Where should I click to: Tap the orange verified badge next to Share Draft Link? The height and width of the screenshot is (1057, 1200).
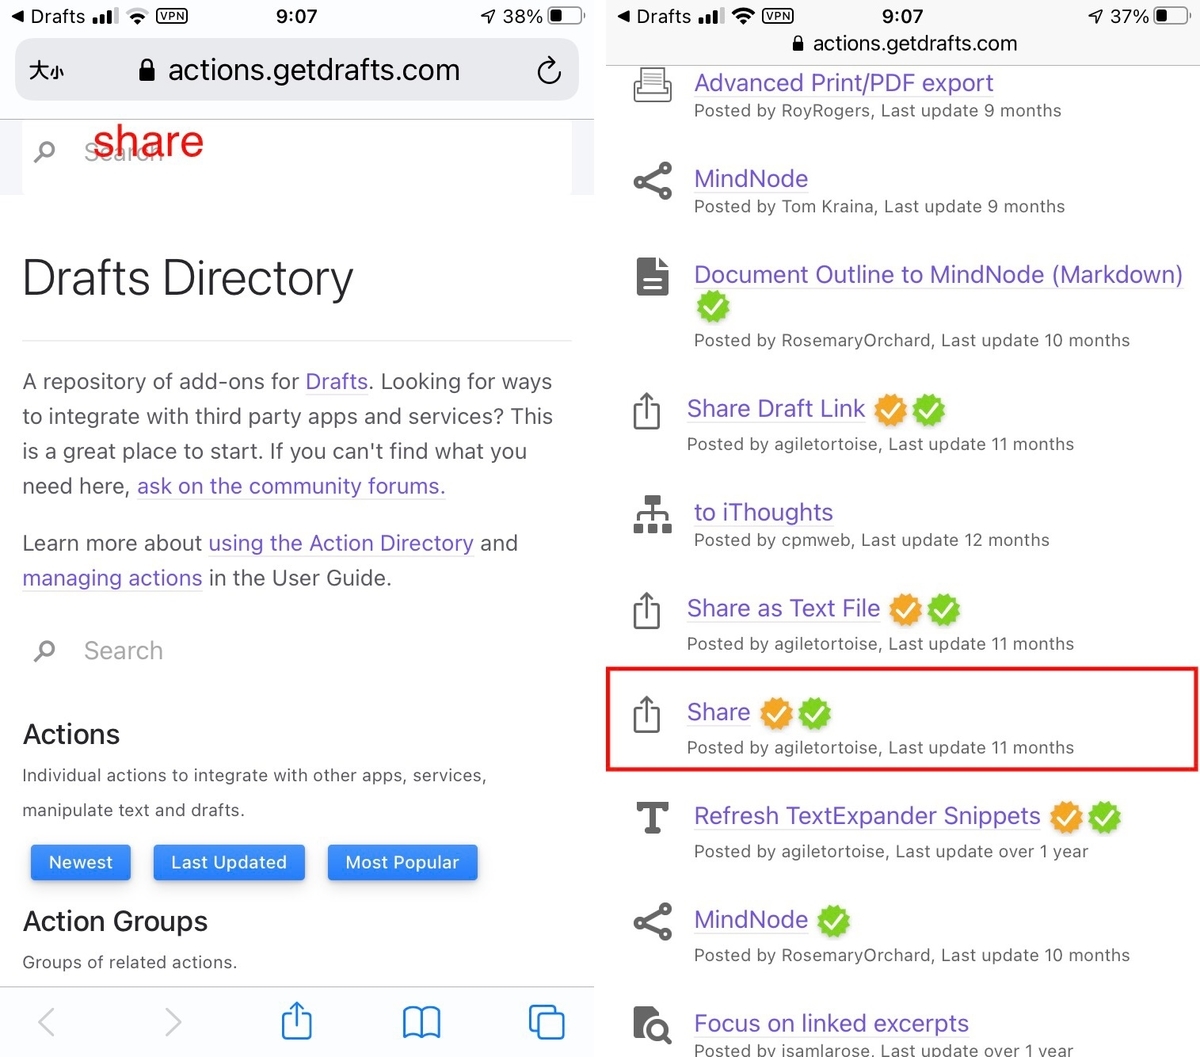(x=890, y=409)
